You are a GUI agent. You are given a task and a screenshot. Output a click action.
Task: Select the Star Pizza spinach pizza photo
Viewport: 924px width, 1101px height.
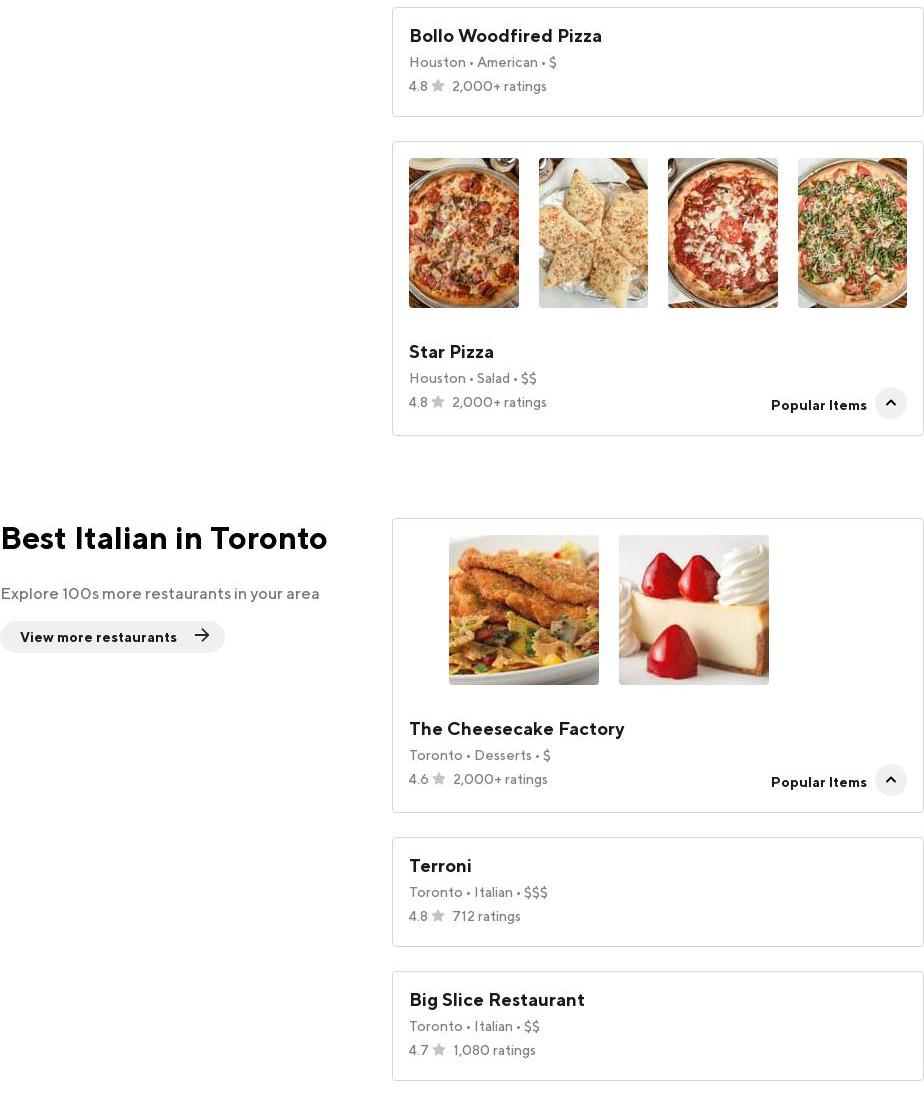[x=852, y=233]
